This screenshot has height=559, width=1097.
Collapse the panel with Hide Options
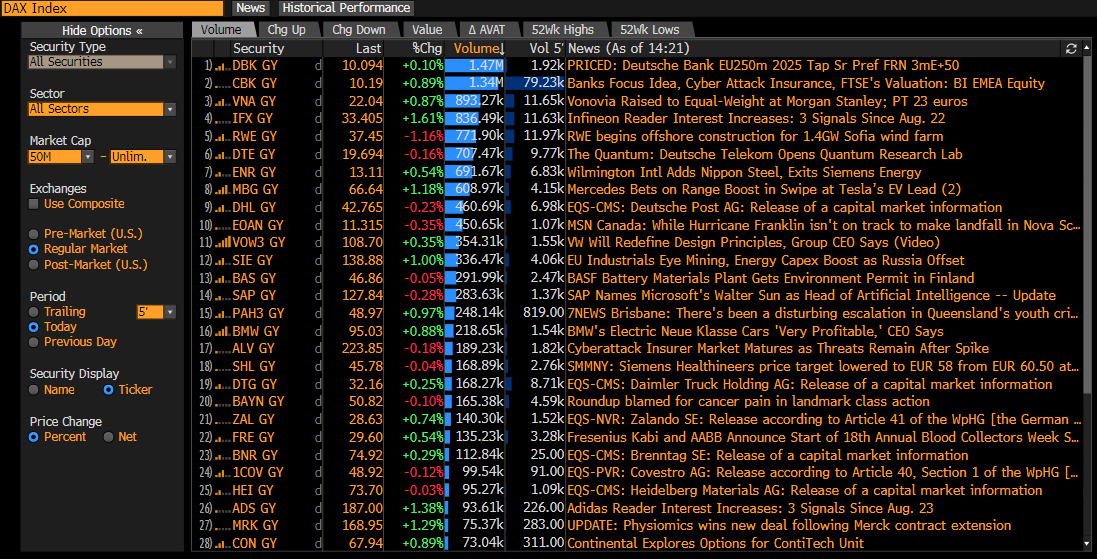click(x=102, y=31)
